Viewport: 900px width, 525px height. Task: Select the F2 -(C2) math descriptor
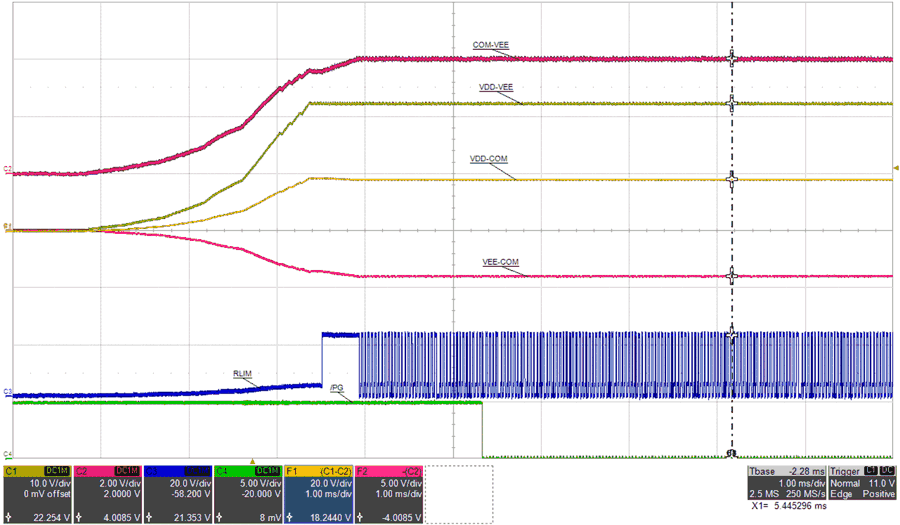pos(389,494)
